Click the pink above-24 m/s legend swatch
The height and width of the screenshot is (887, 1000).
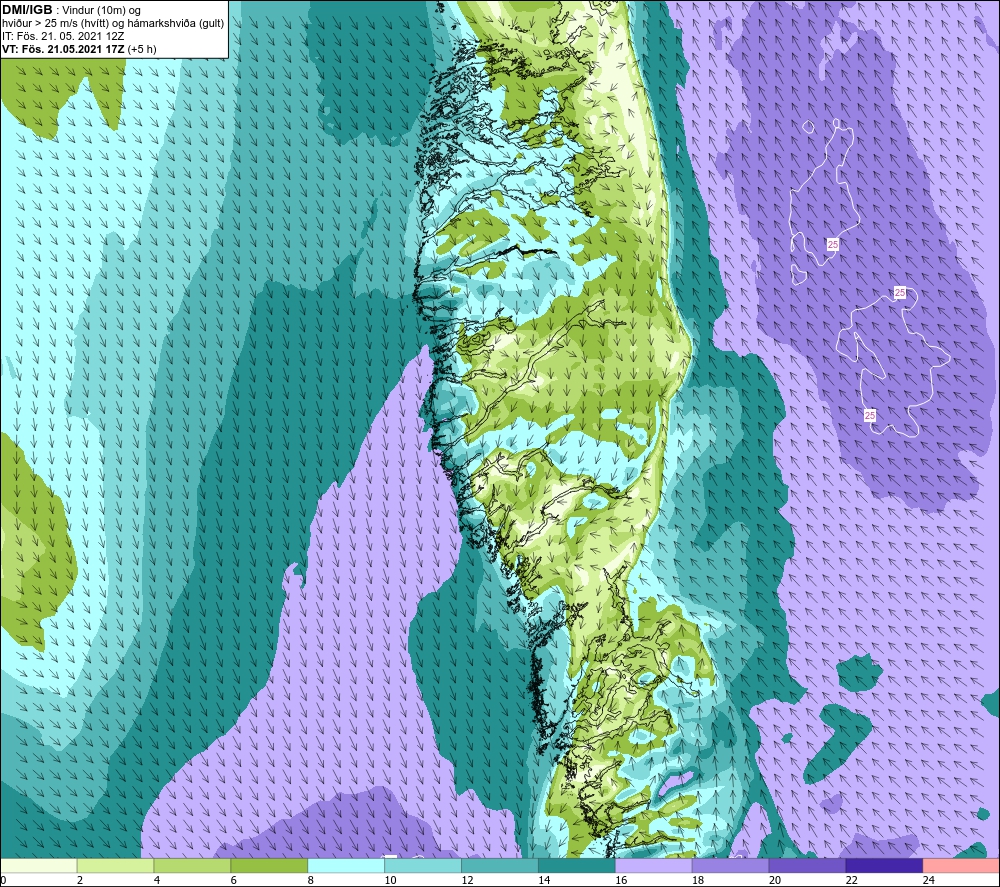click(x=962, y=865)
